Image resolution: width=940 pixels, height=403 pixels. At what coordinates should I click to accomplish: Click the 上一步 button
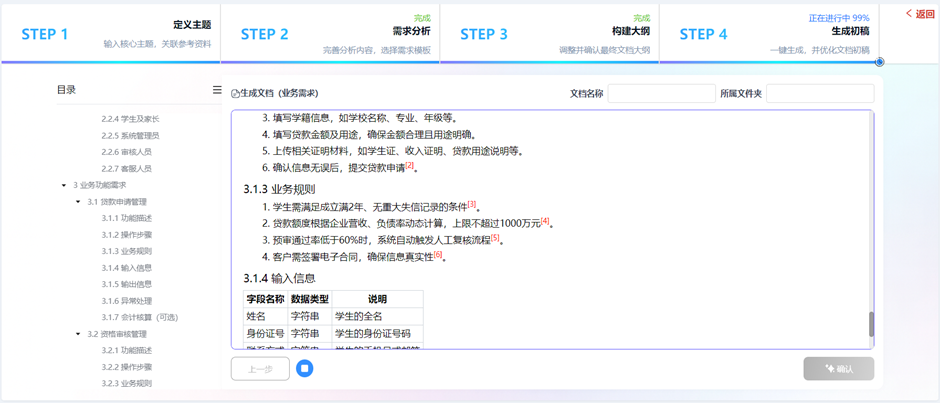(260, 369)
